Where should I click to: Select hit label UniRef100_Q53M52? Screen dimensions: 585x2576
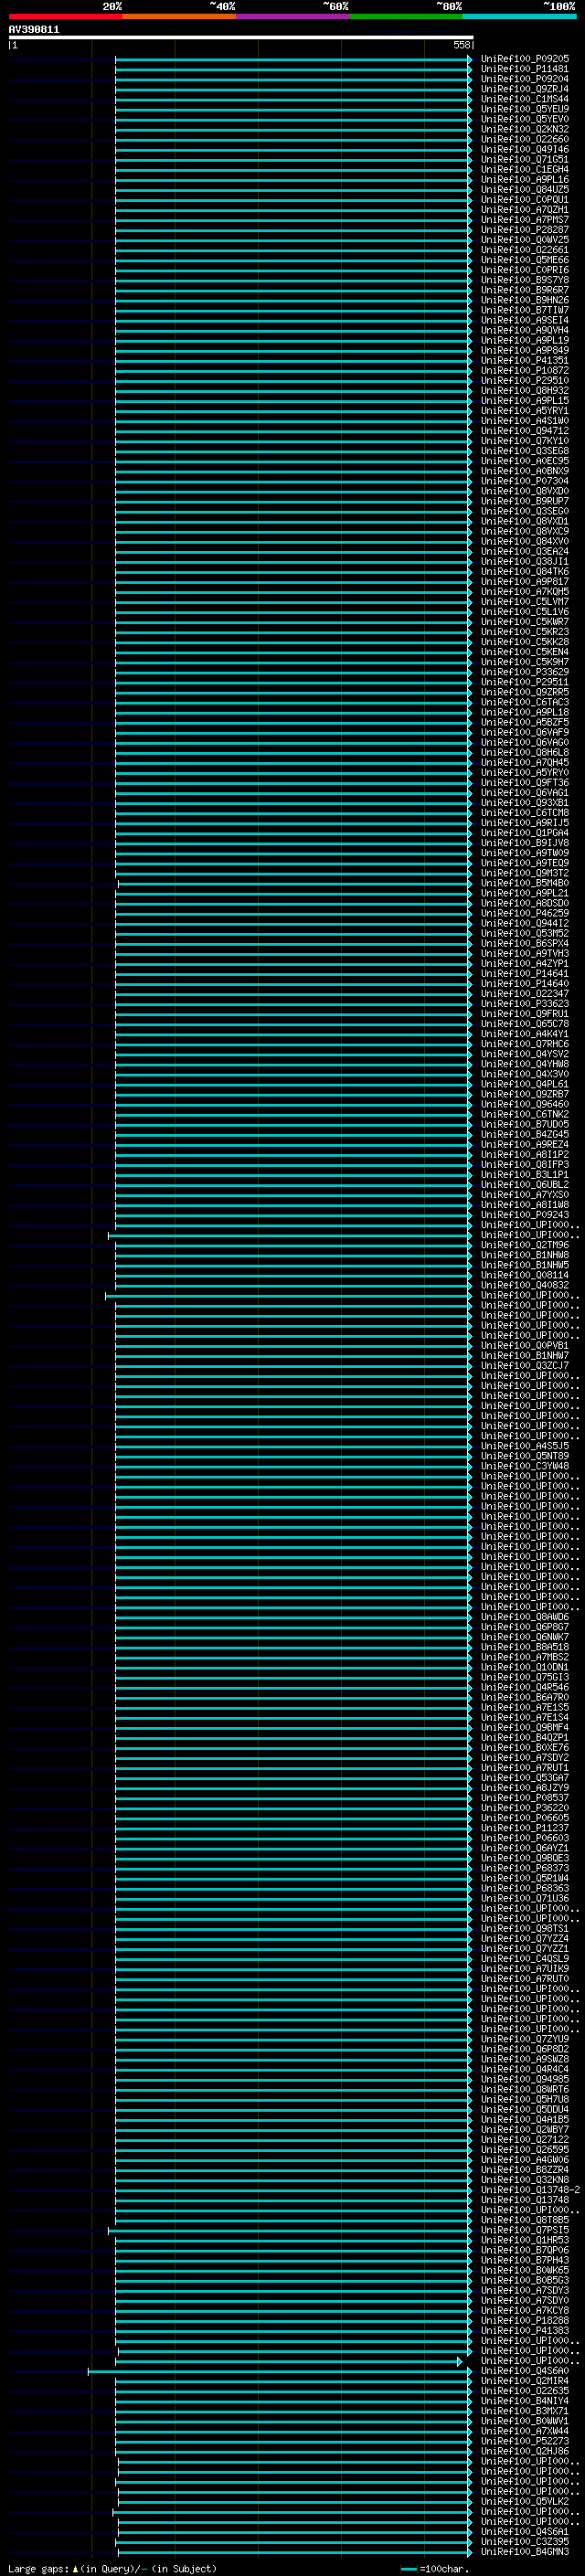point(524,933)
